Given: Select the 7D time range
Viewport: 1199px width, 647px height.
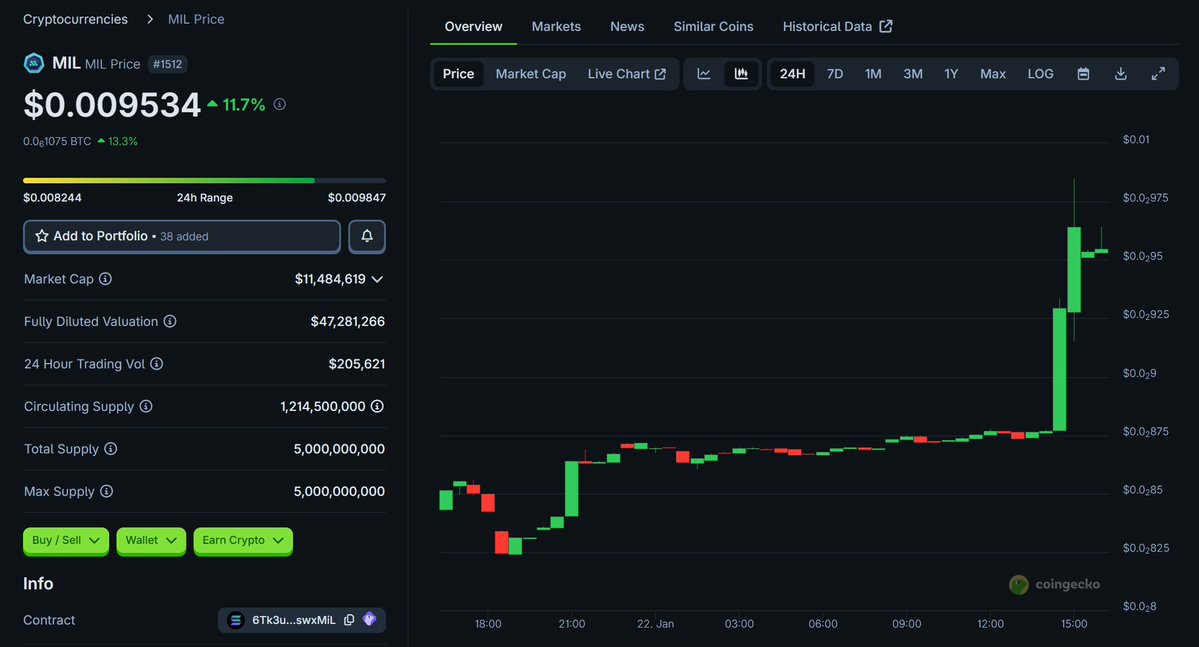Looking at the screenshot, I should 835,74.
